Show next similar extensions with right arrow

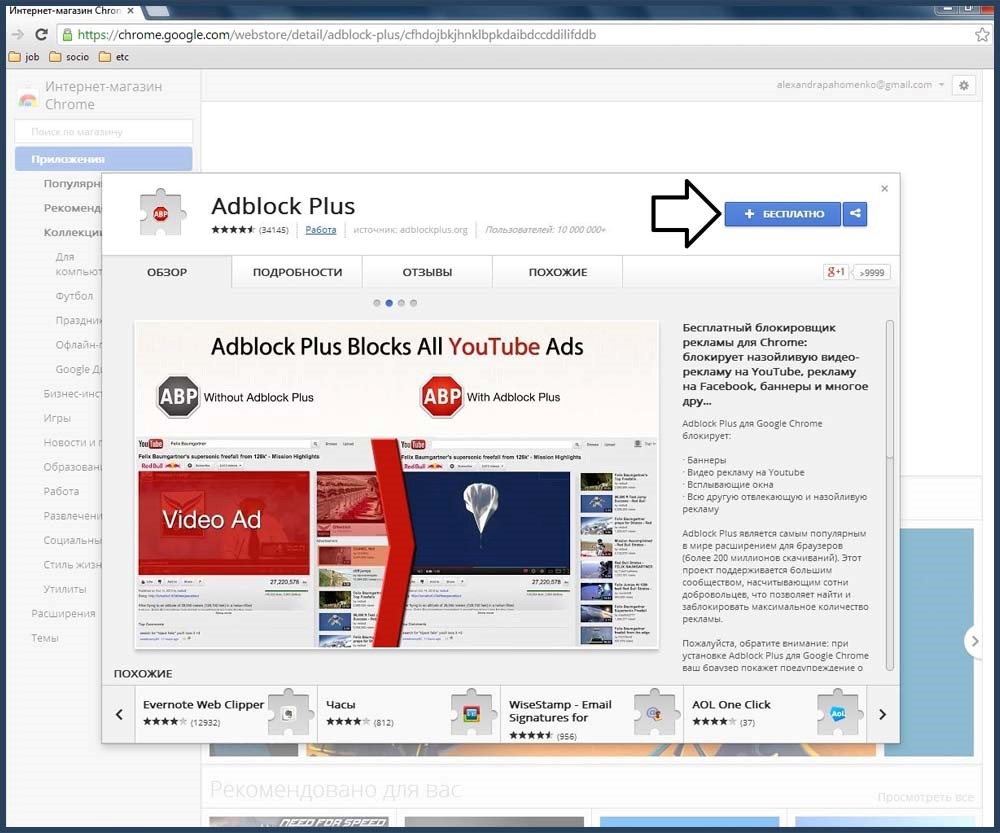coord(883,714)
